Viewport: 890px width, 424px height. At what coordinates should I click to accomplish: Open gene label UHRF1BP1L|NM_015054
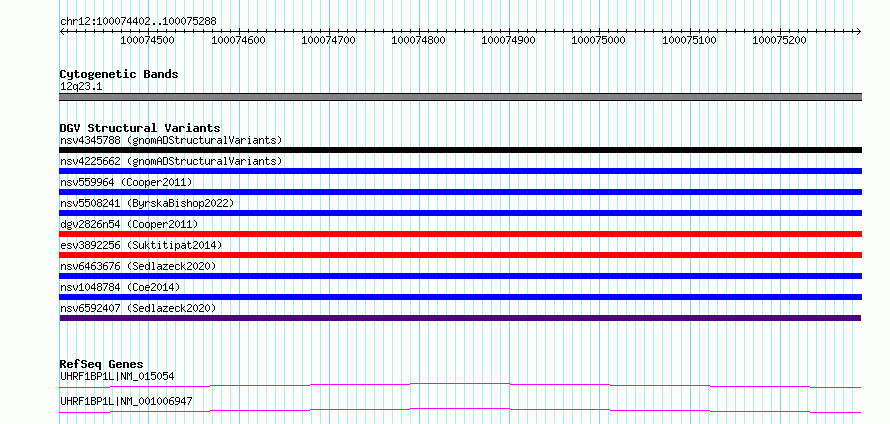coord(117,376)
